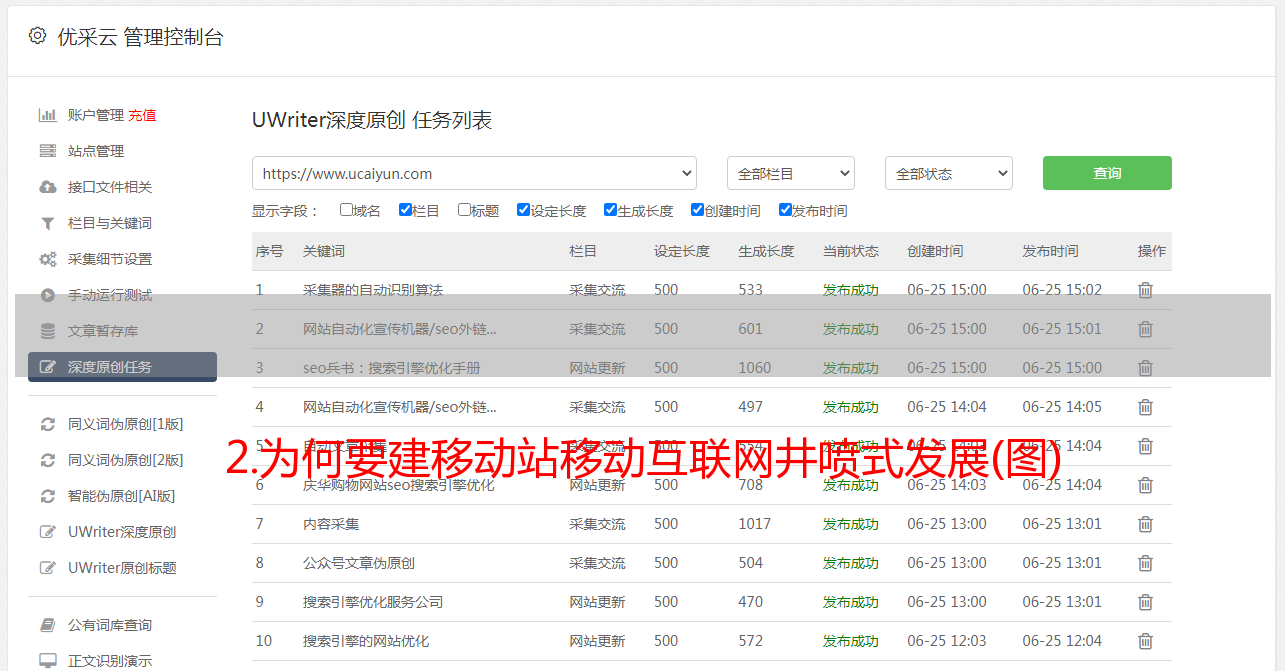Image resolution: width=1285 pixels, height=671 pixels.
Task: Delete row 1 using the trash icon
Action: (x=1145, y=290)
